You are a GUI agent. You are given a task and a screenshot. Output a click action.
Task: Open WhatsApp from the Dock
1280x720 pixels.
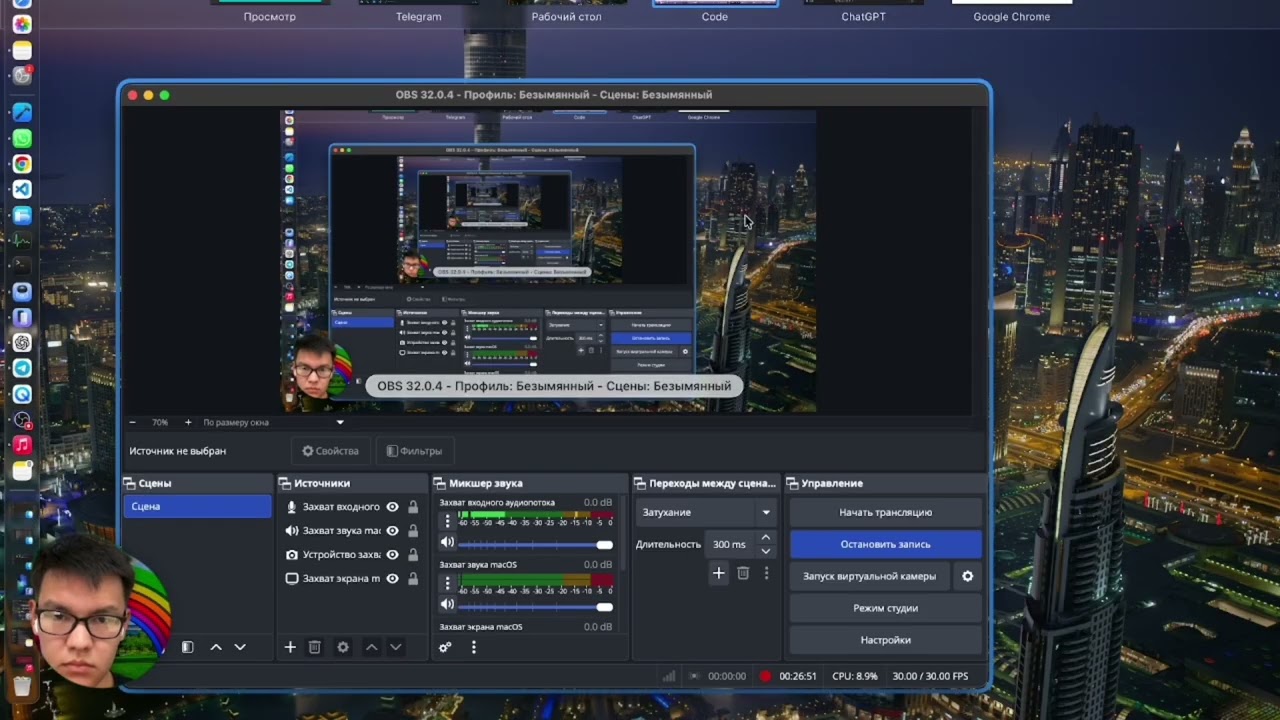pyautogui.click(x=21, y=138)
